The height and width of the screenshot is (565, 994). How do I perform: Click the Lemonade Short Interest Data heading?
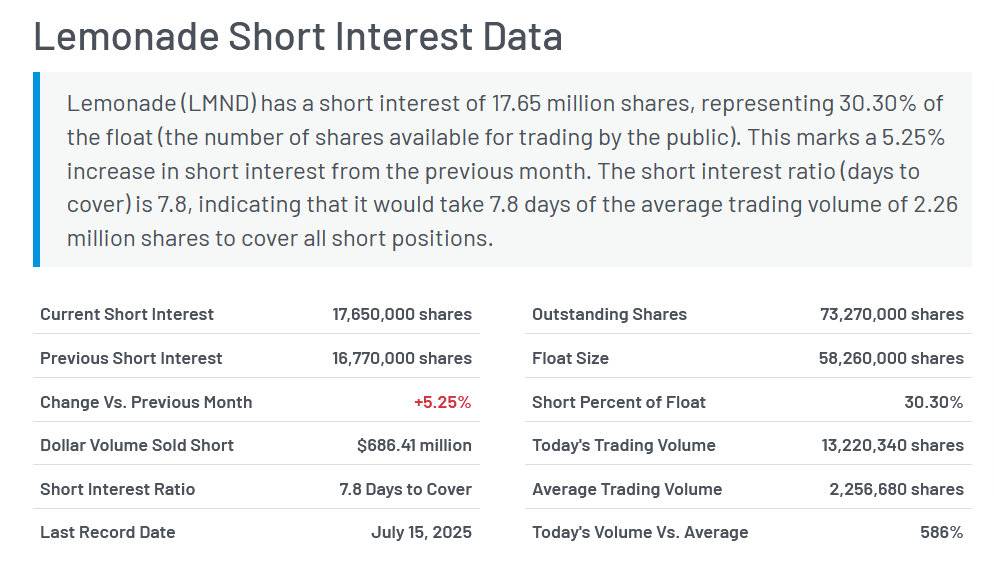click(x=298, y=37)
